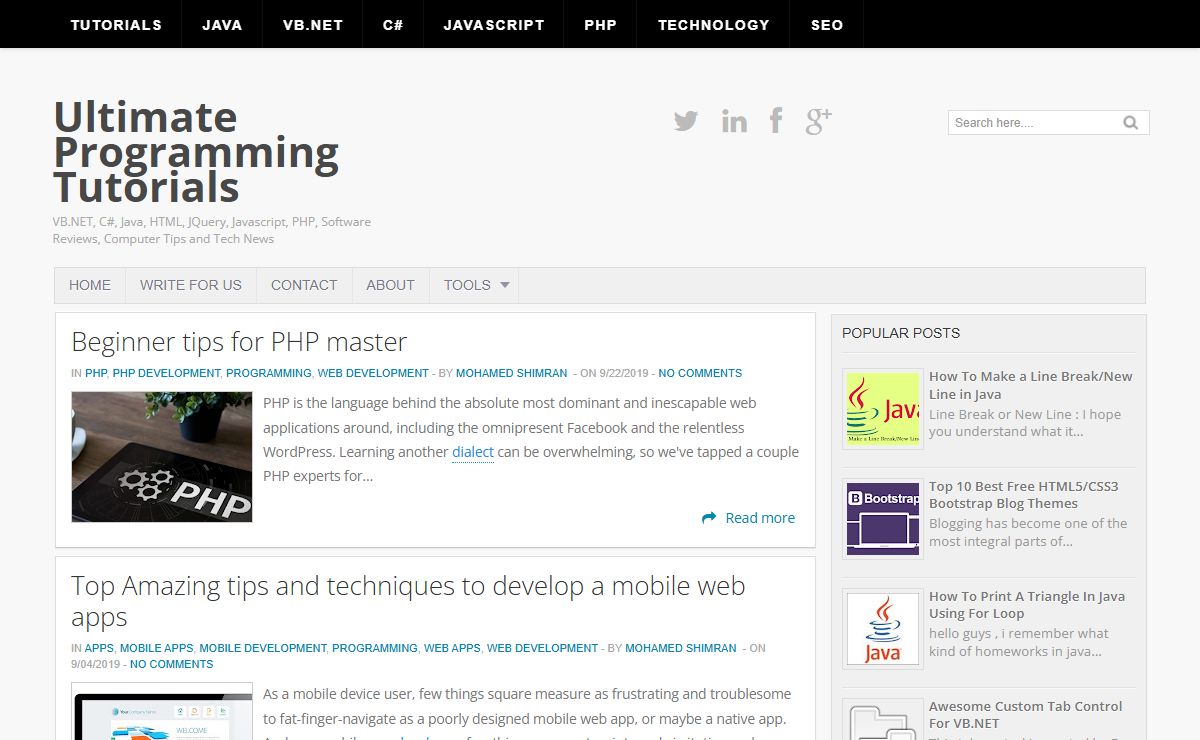Open the CONTACT page
Screen dimensions: 1200x740
click(x=304, y=285)
